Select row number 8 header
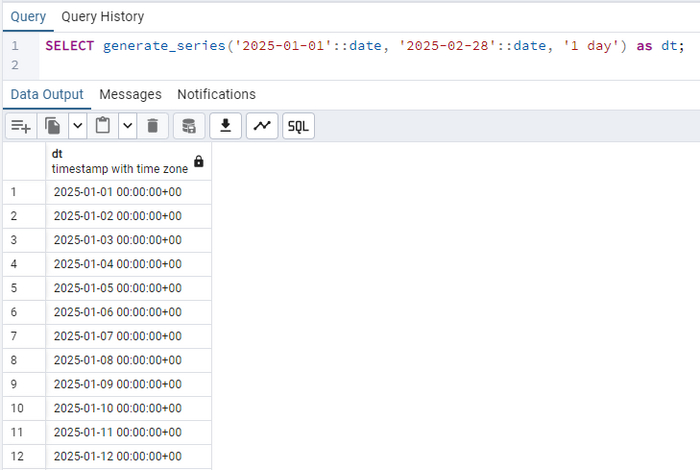This screenshot has height=470, width=700. pos(24,361)
